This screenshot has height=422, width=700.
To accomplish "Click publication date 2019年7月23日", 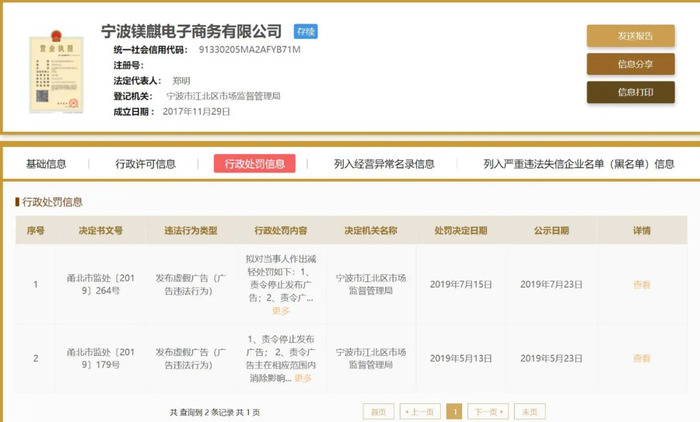I will click(x=551, y=284).
